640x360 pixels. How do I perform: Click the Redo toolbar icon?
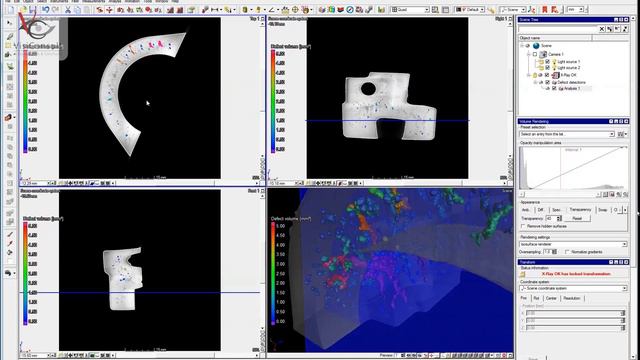tap(56, 9)
